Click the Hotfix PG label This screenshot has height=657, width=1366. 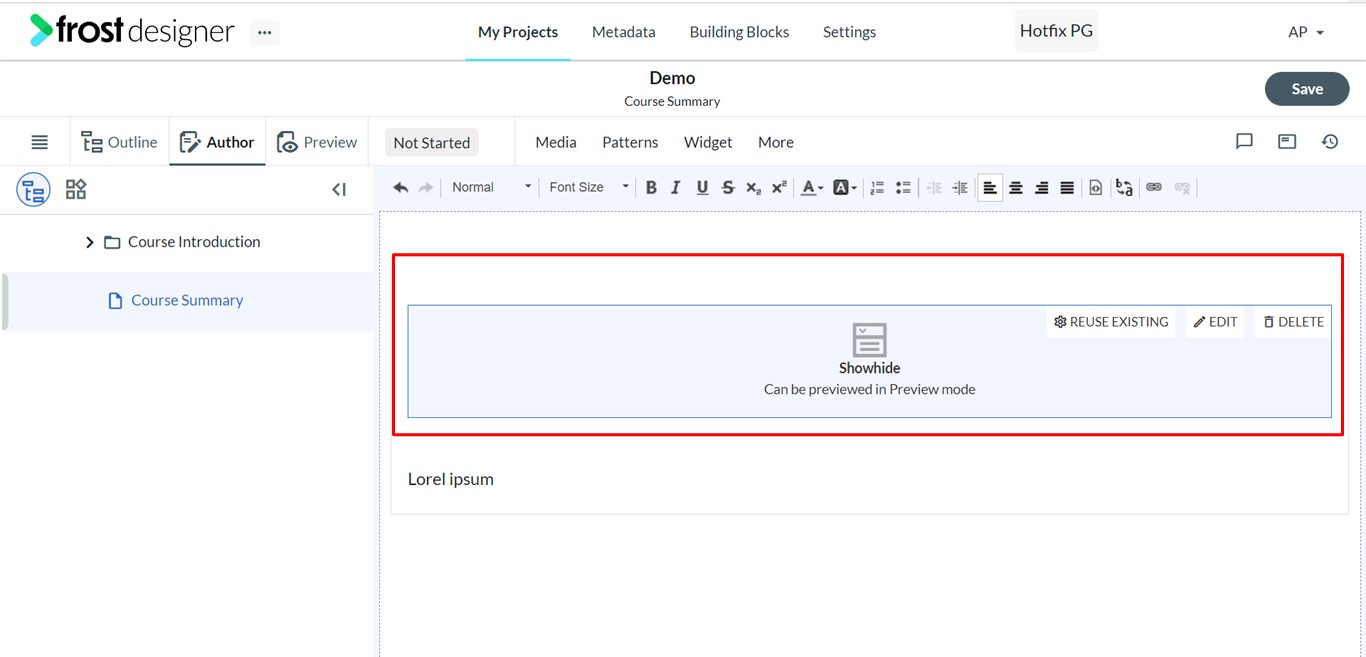click(x=1056, y=31)
